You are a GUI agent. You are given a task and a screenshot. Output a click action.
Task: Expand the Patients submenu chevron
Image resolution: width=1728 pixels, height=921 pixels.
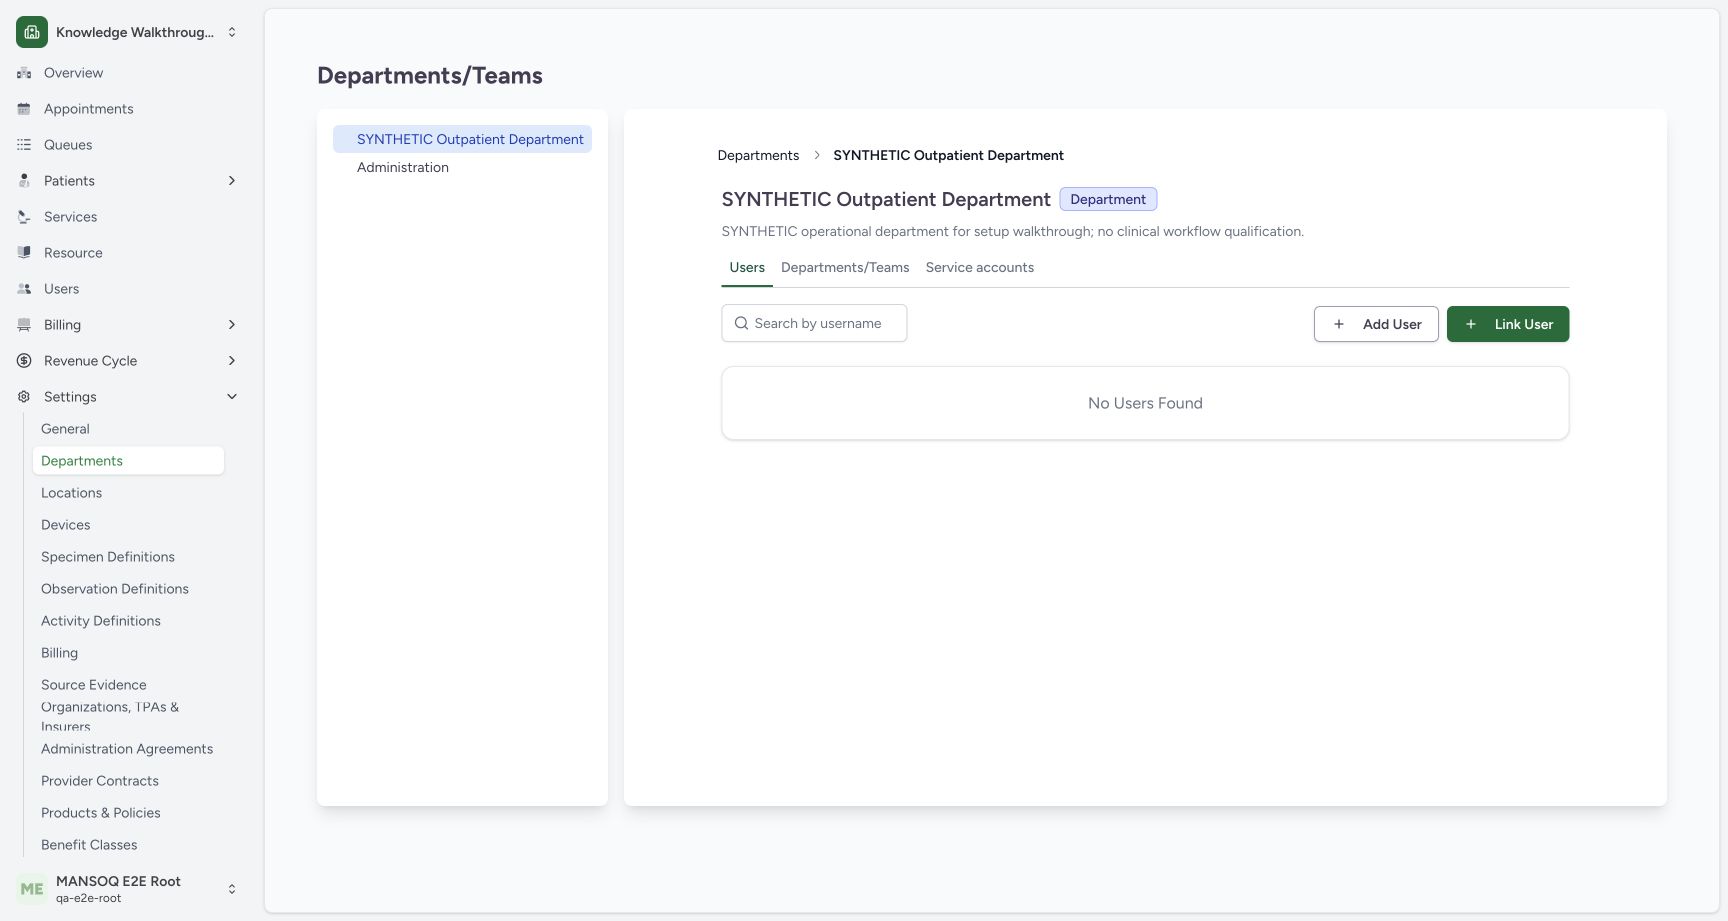pos(232,181)
